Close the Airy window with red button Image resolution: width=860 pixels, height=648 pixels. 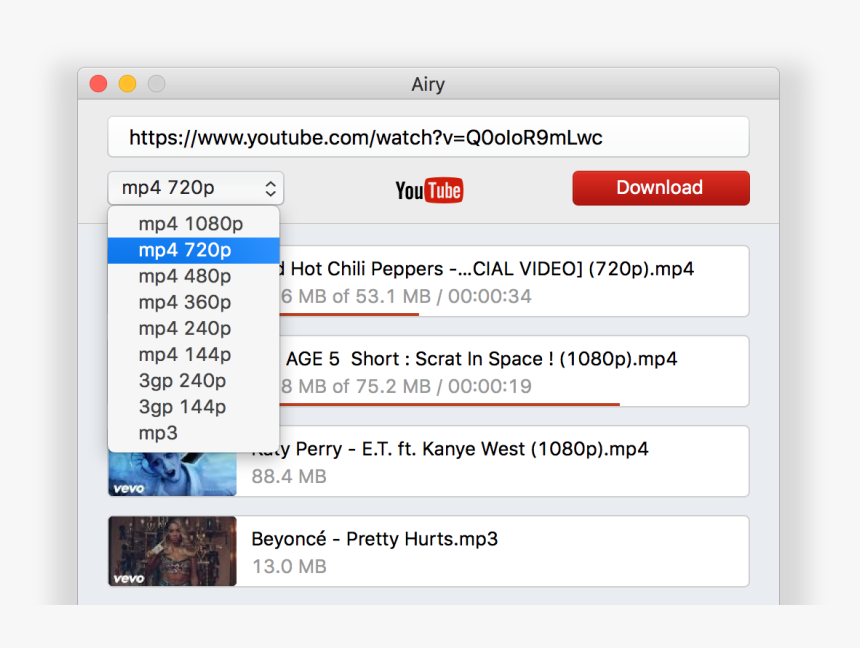[x=99, y=84]
